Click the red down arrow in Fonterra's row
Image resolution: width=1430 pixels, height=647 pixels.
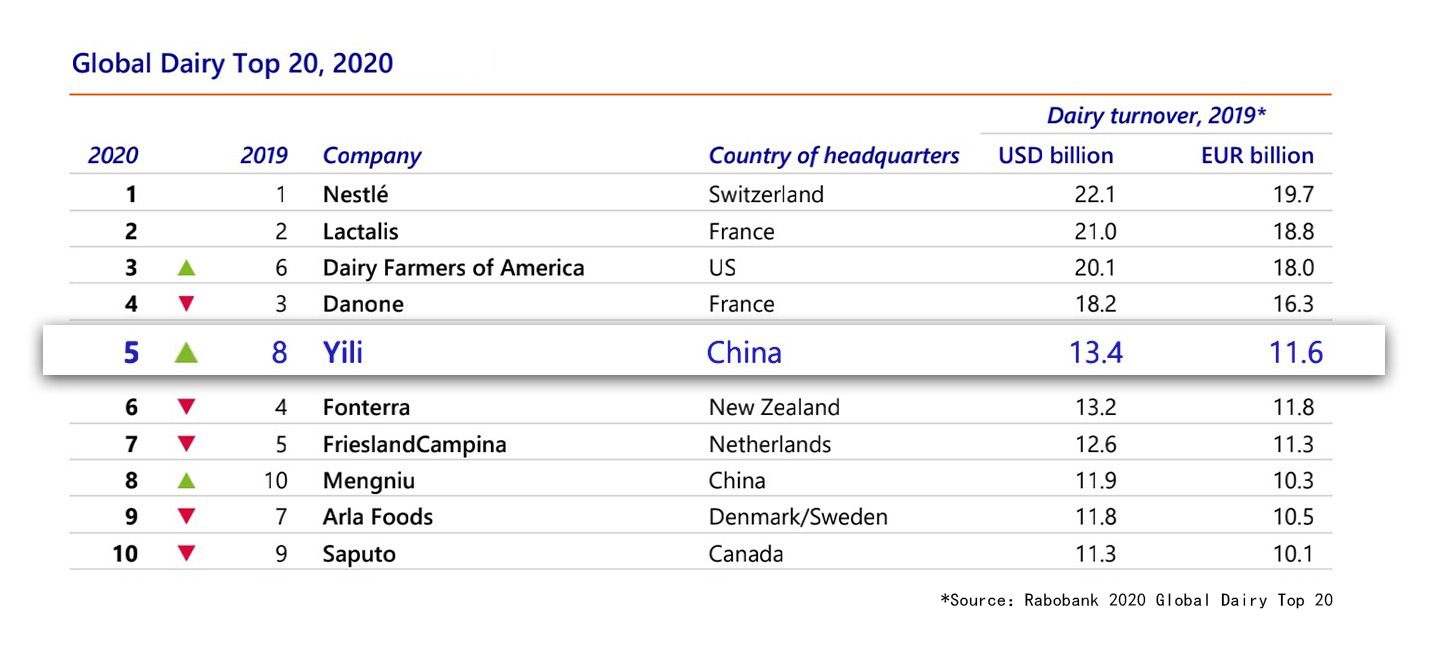tap(186, 407)
